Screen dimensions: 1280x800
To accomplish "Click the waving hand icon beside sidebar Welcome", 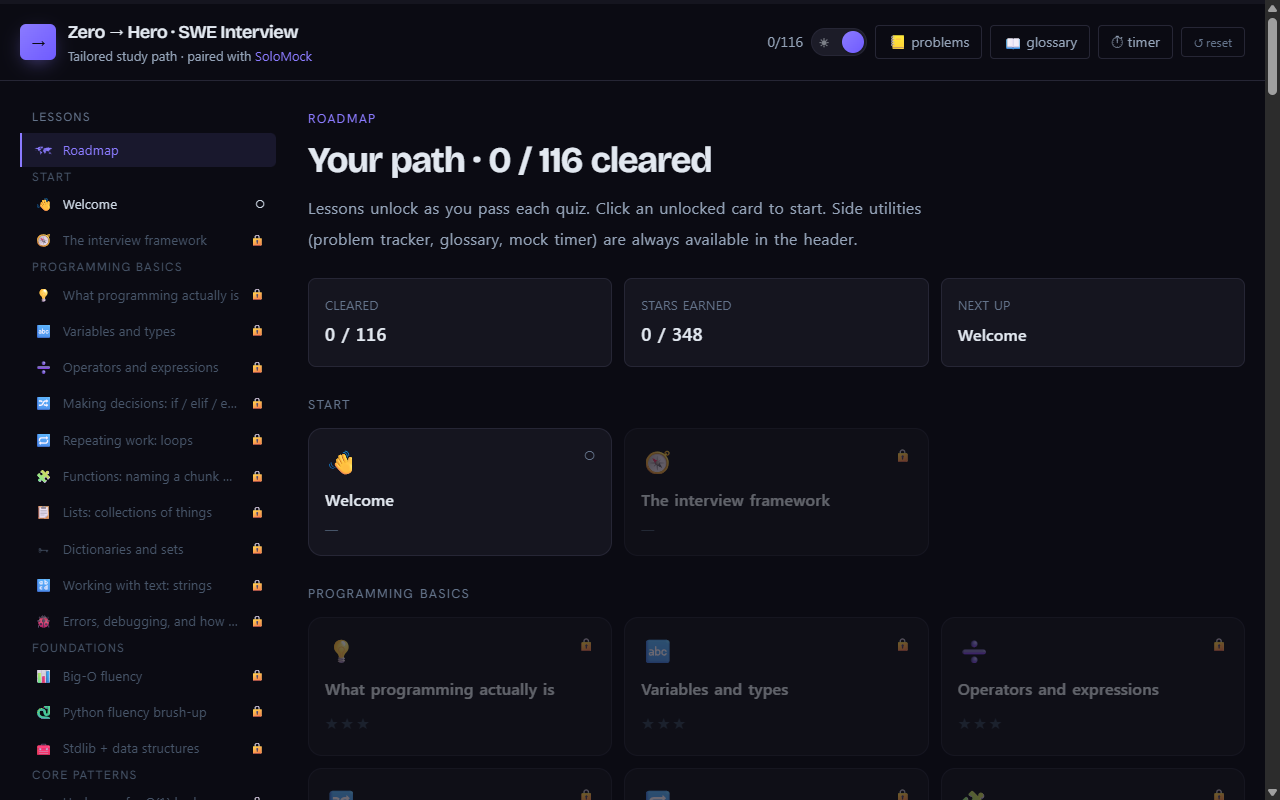I will pyautogui.click(x=43, y=204).
